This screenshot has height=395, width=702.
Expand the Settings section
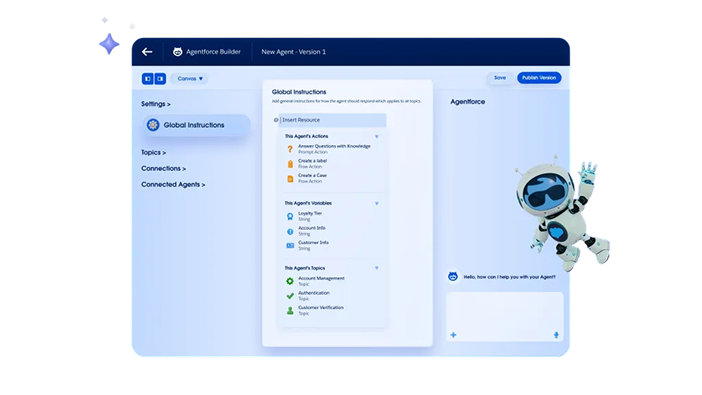[x=156, y=104]
